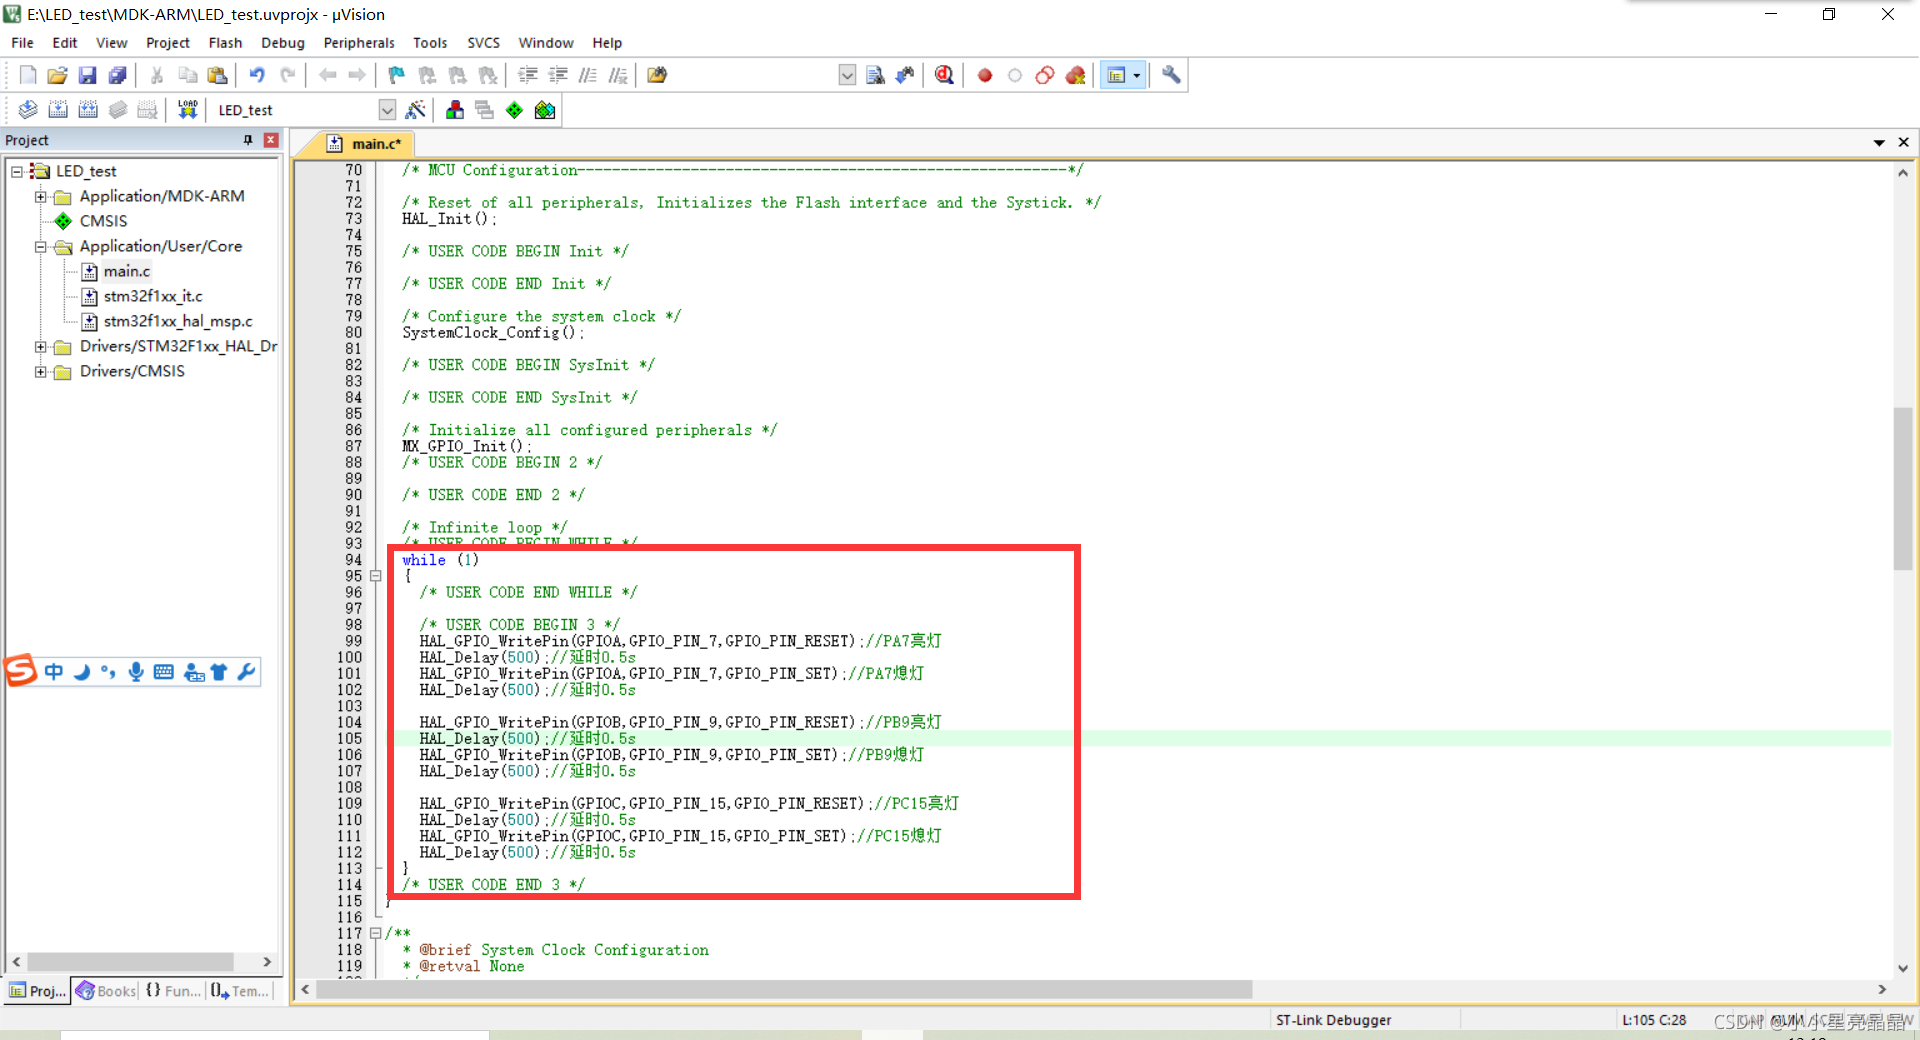Save the current file
This screenshot has width=1920, height=1040.
click(87, 75)
